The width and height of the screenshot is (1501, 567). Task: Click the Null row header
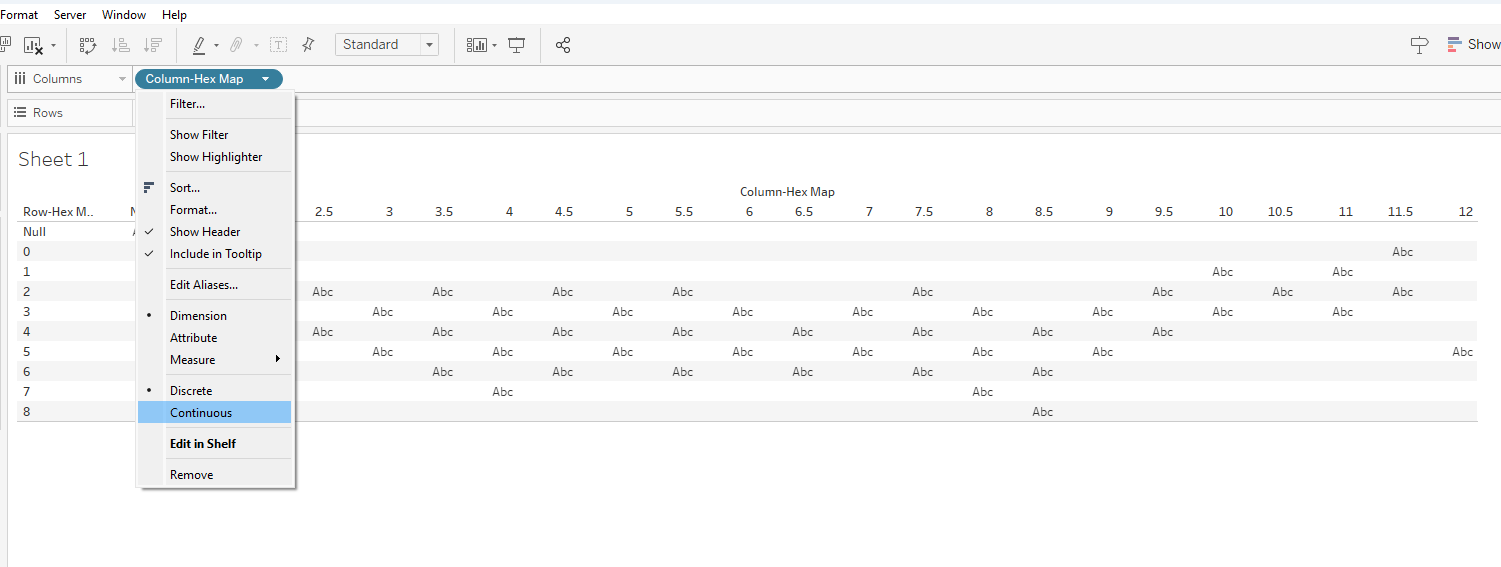pyautogui.click(x=34, y=232)
